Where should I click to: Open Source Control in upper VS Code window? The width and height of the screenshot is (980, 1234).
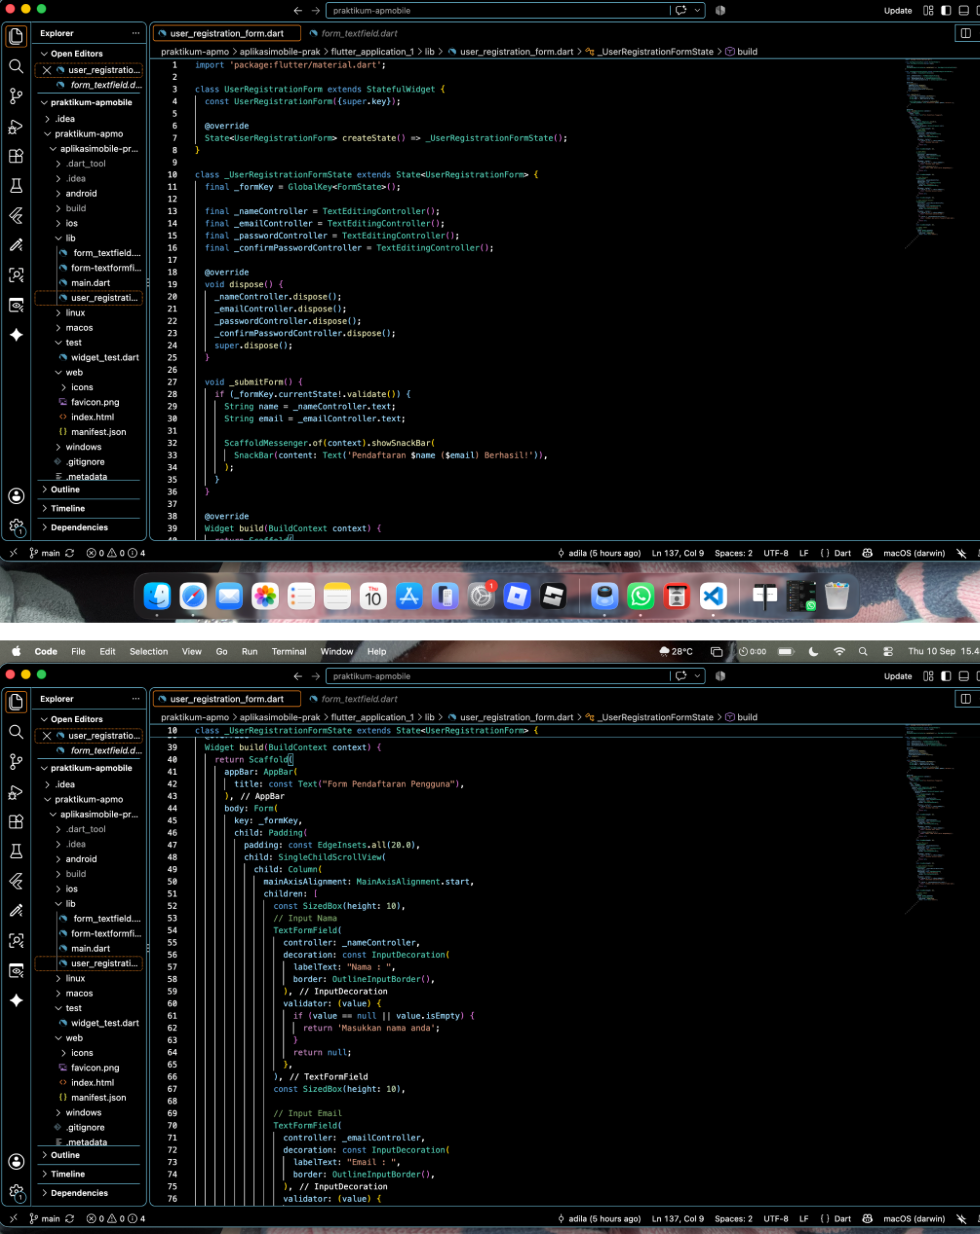click(16, 96)
